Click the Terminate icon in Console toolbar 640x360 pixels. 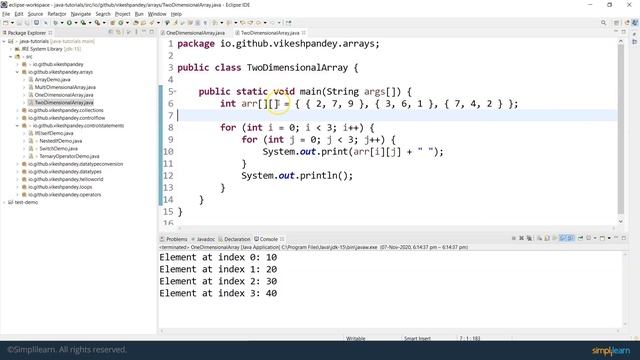pos(513,238)
